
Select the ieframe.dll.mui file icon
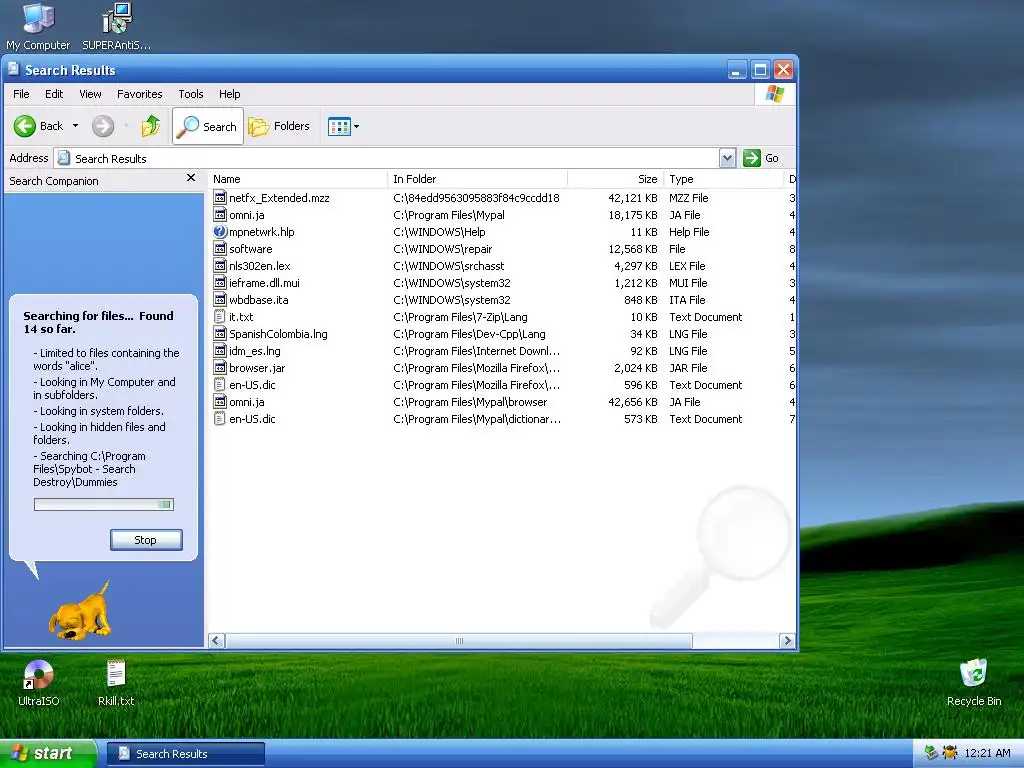(220, 283)
